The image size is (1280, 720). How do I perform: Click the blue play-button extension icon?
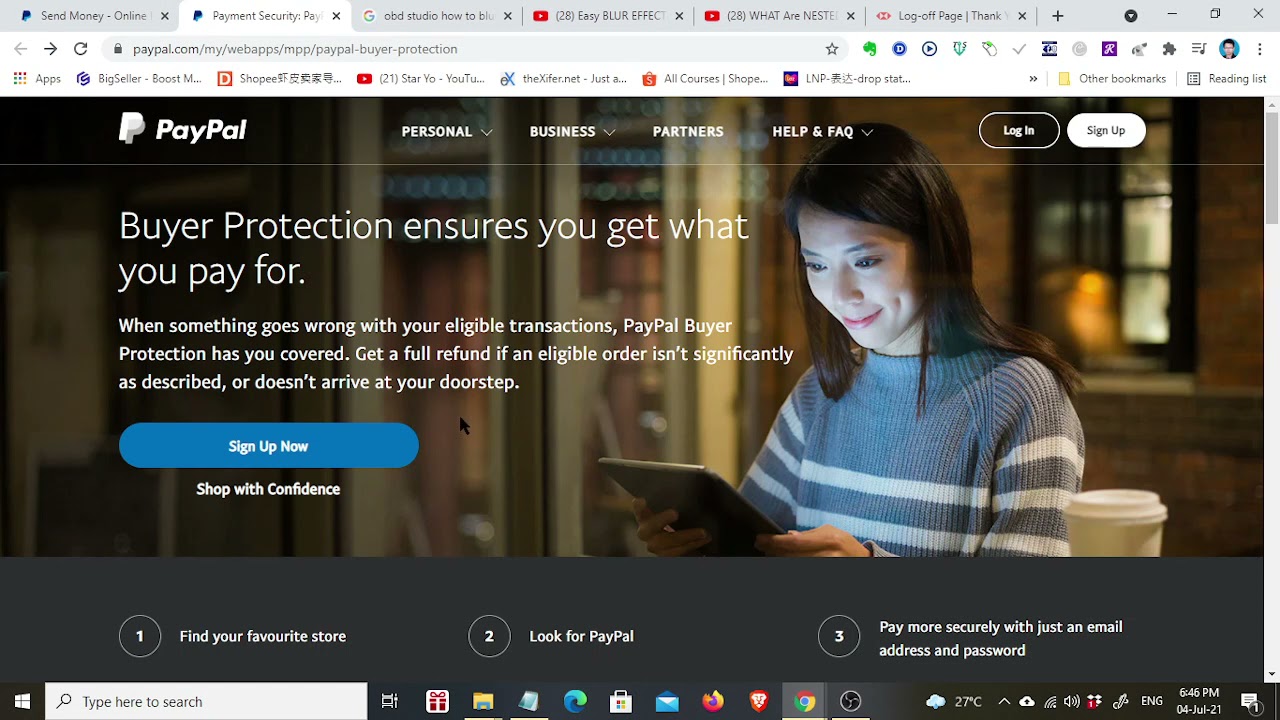[930, 48]
